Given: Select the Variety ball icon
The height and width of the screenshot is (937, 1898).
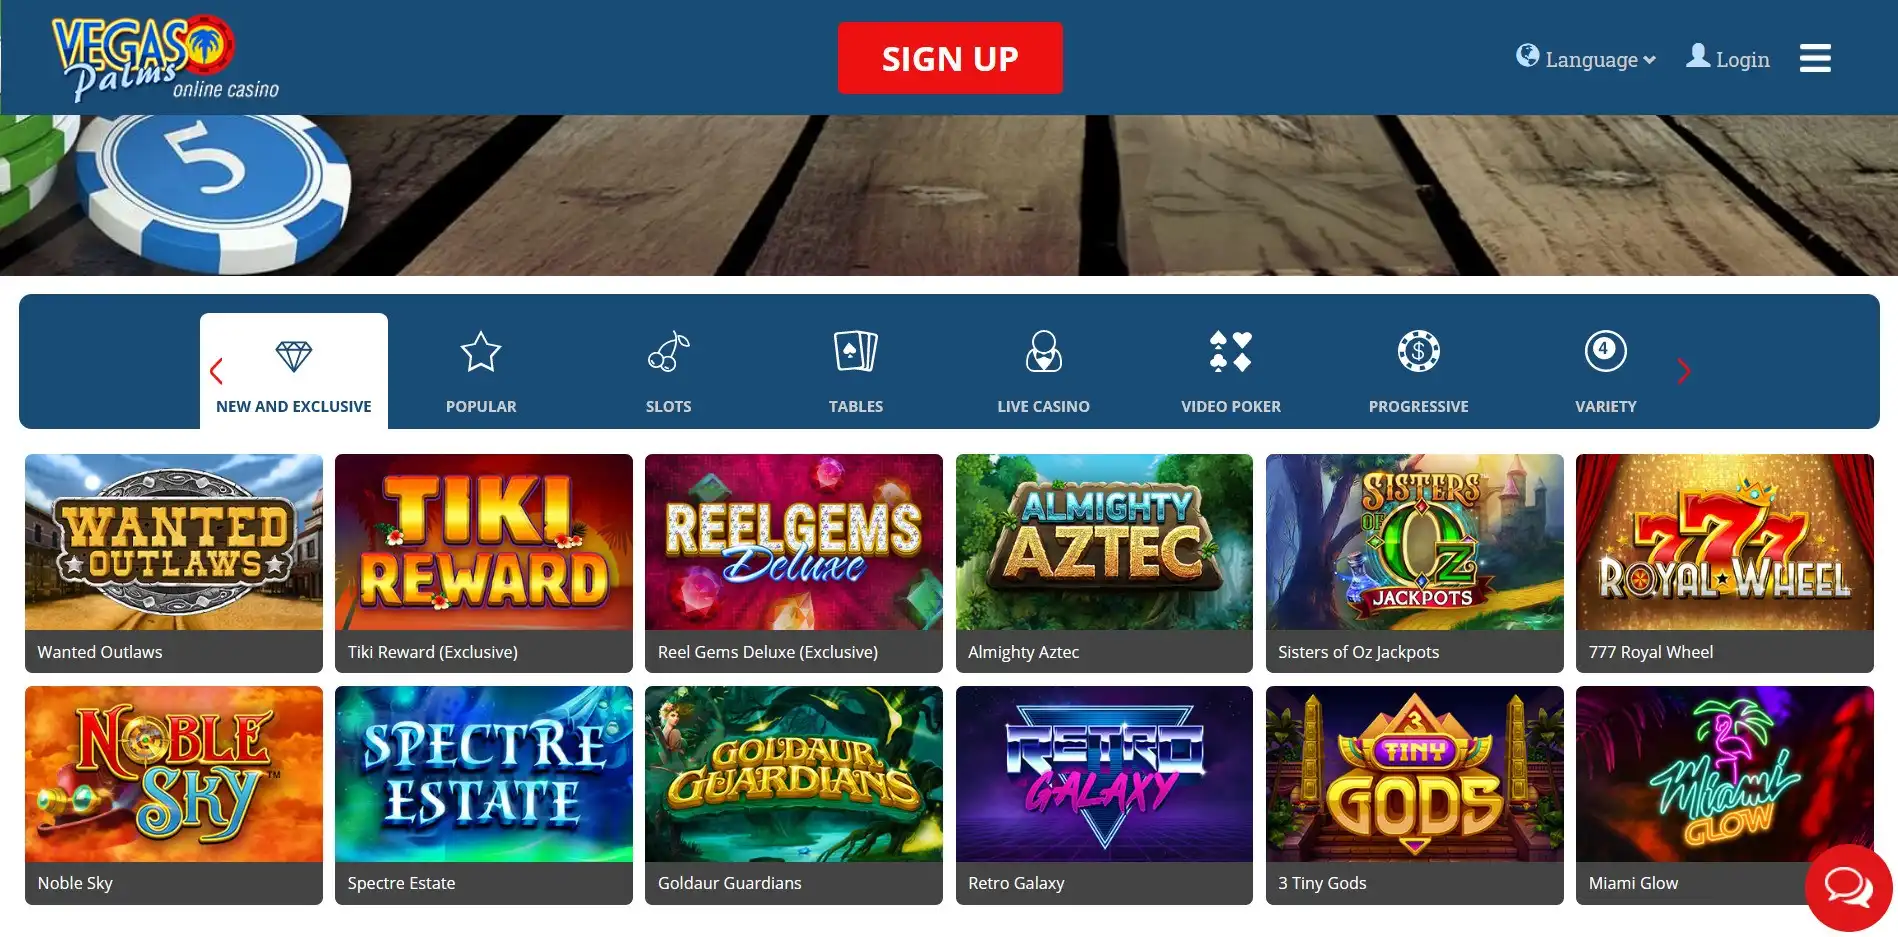Looking at the screenshot, I should pos(1606,352).
